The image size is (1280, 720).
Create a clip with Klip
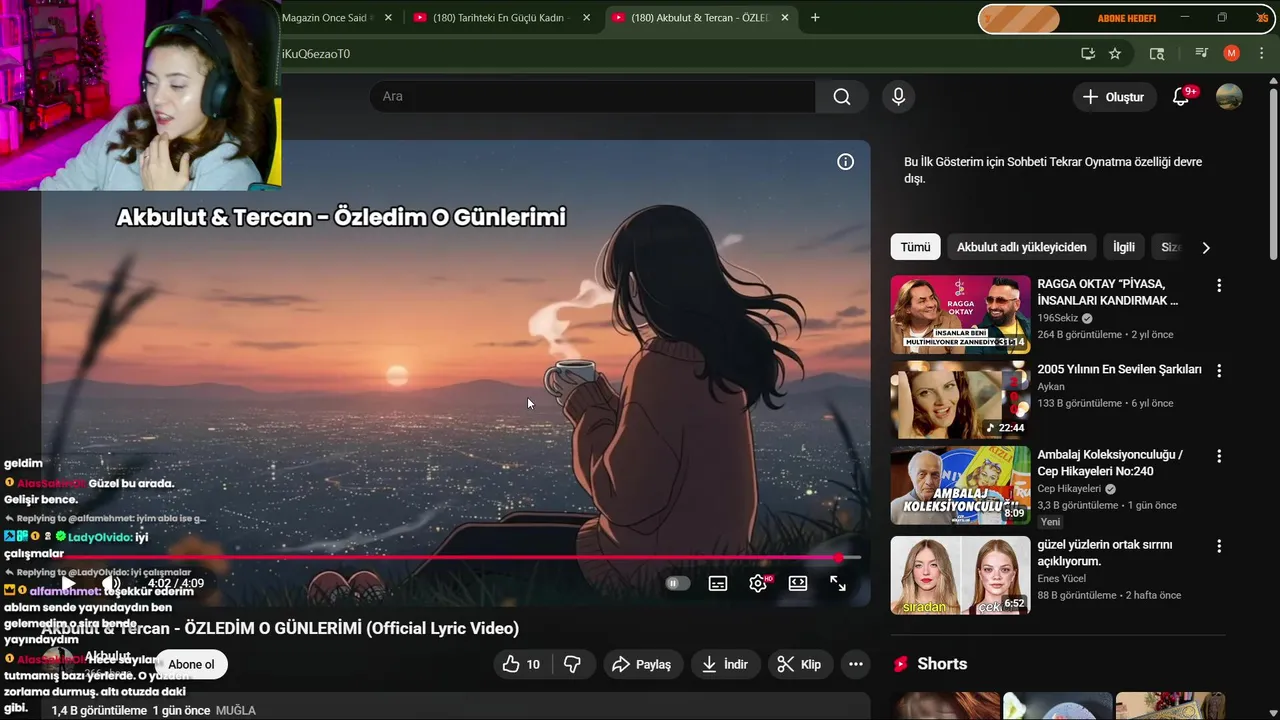[x=800, y=664]
